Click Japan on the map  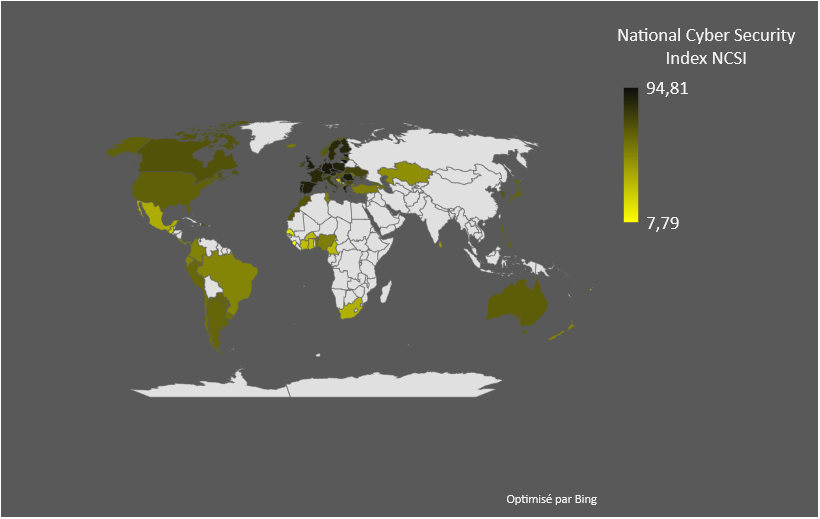[515, 193]
